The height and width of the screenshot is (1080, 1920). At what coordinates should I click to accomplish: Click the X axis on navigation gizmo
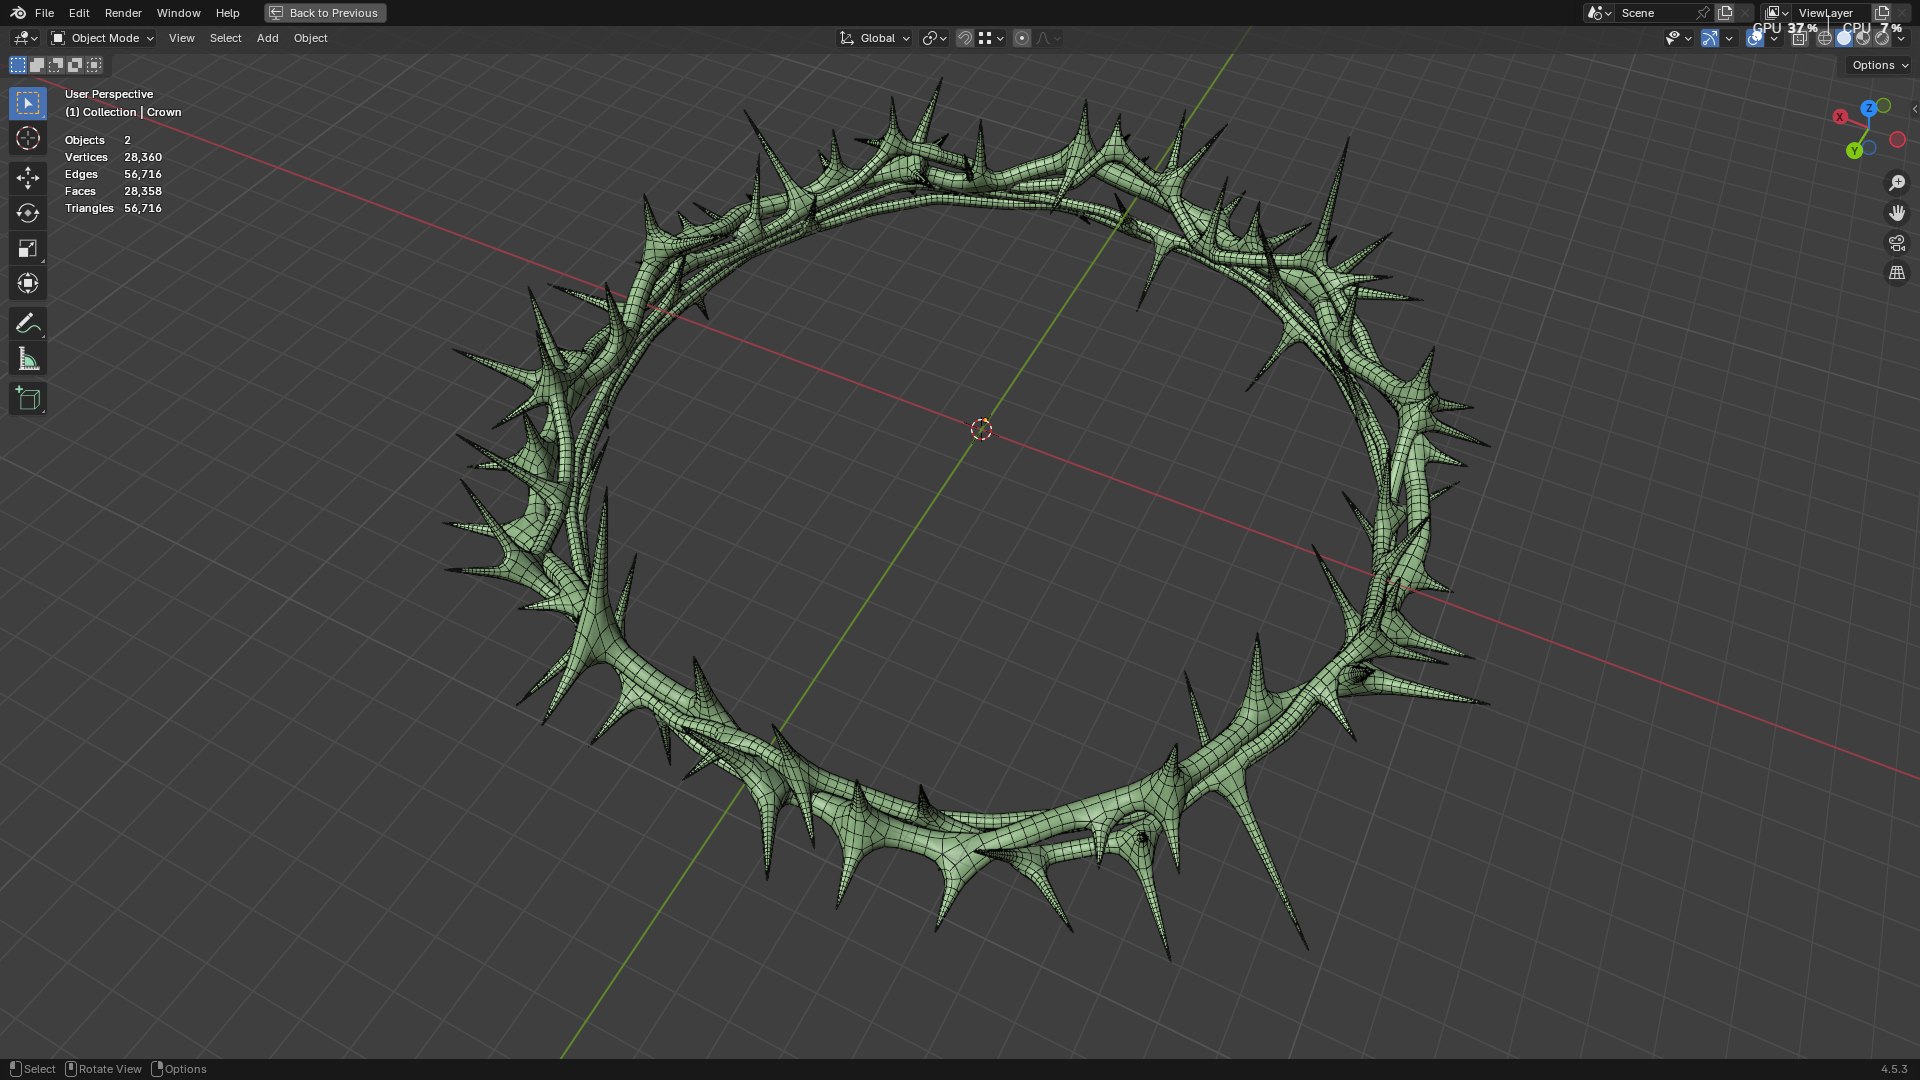pos(1839,117)
